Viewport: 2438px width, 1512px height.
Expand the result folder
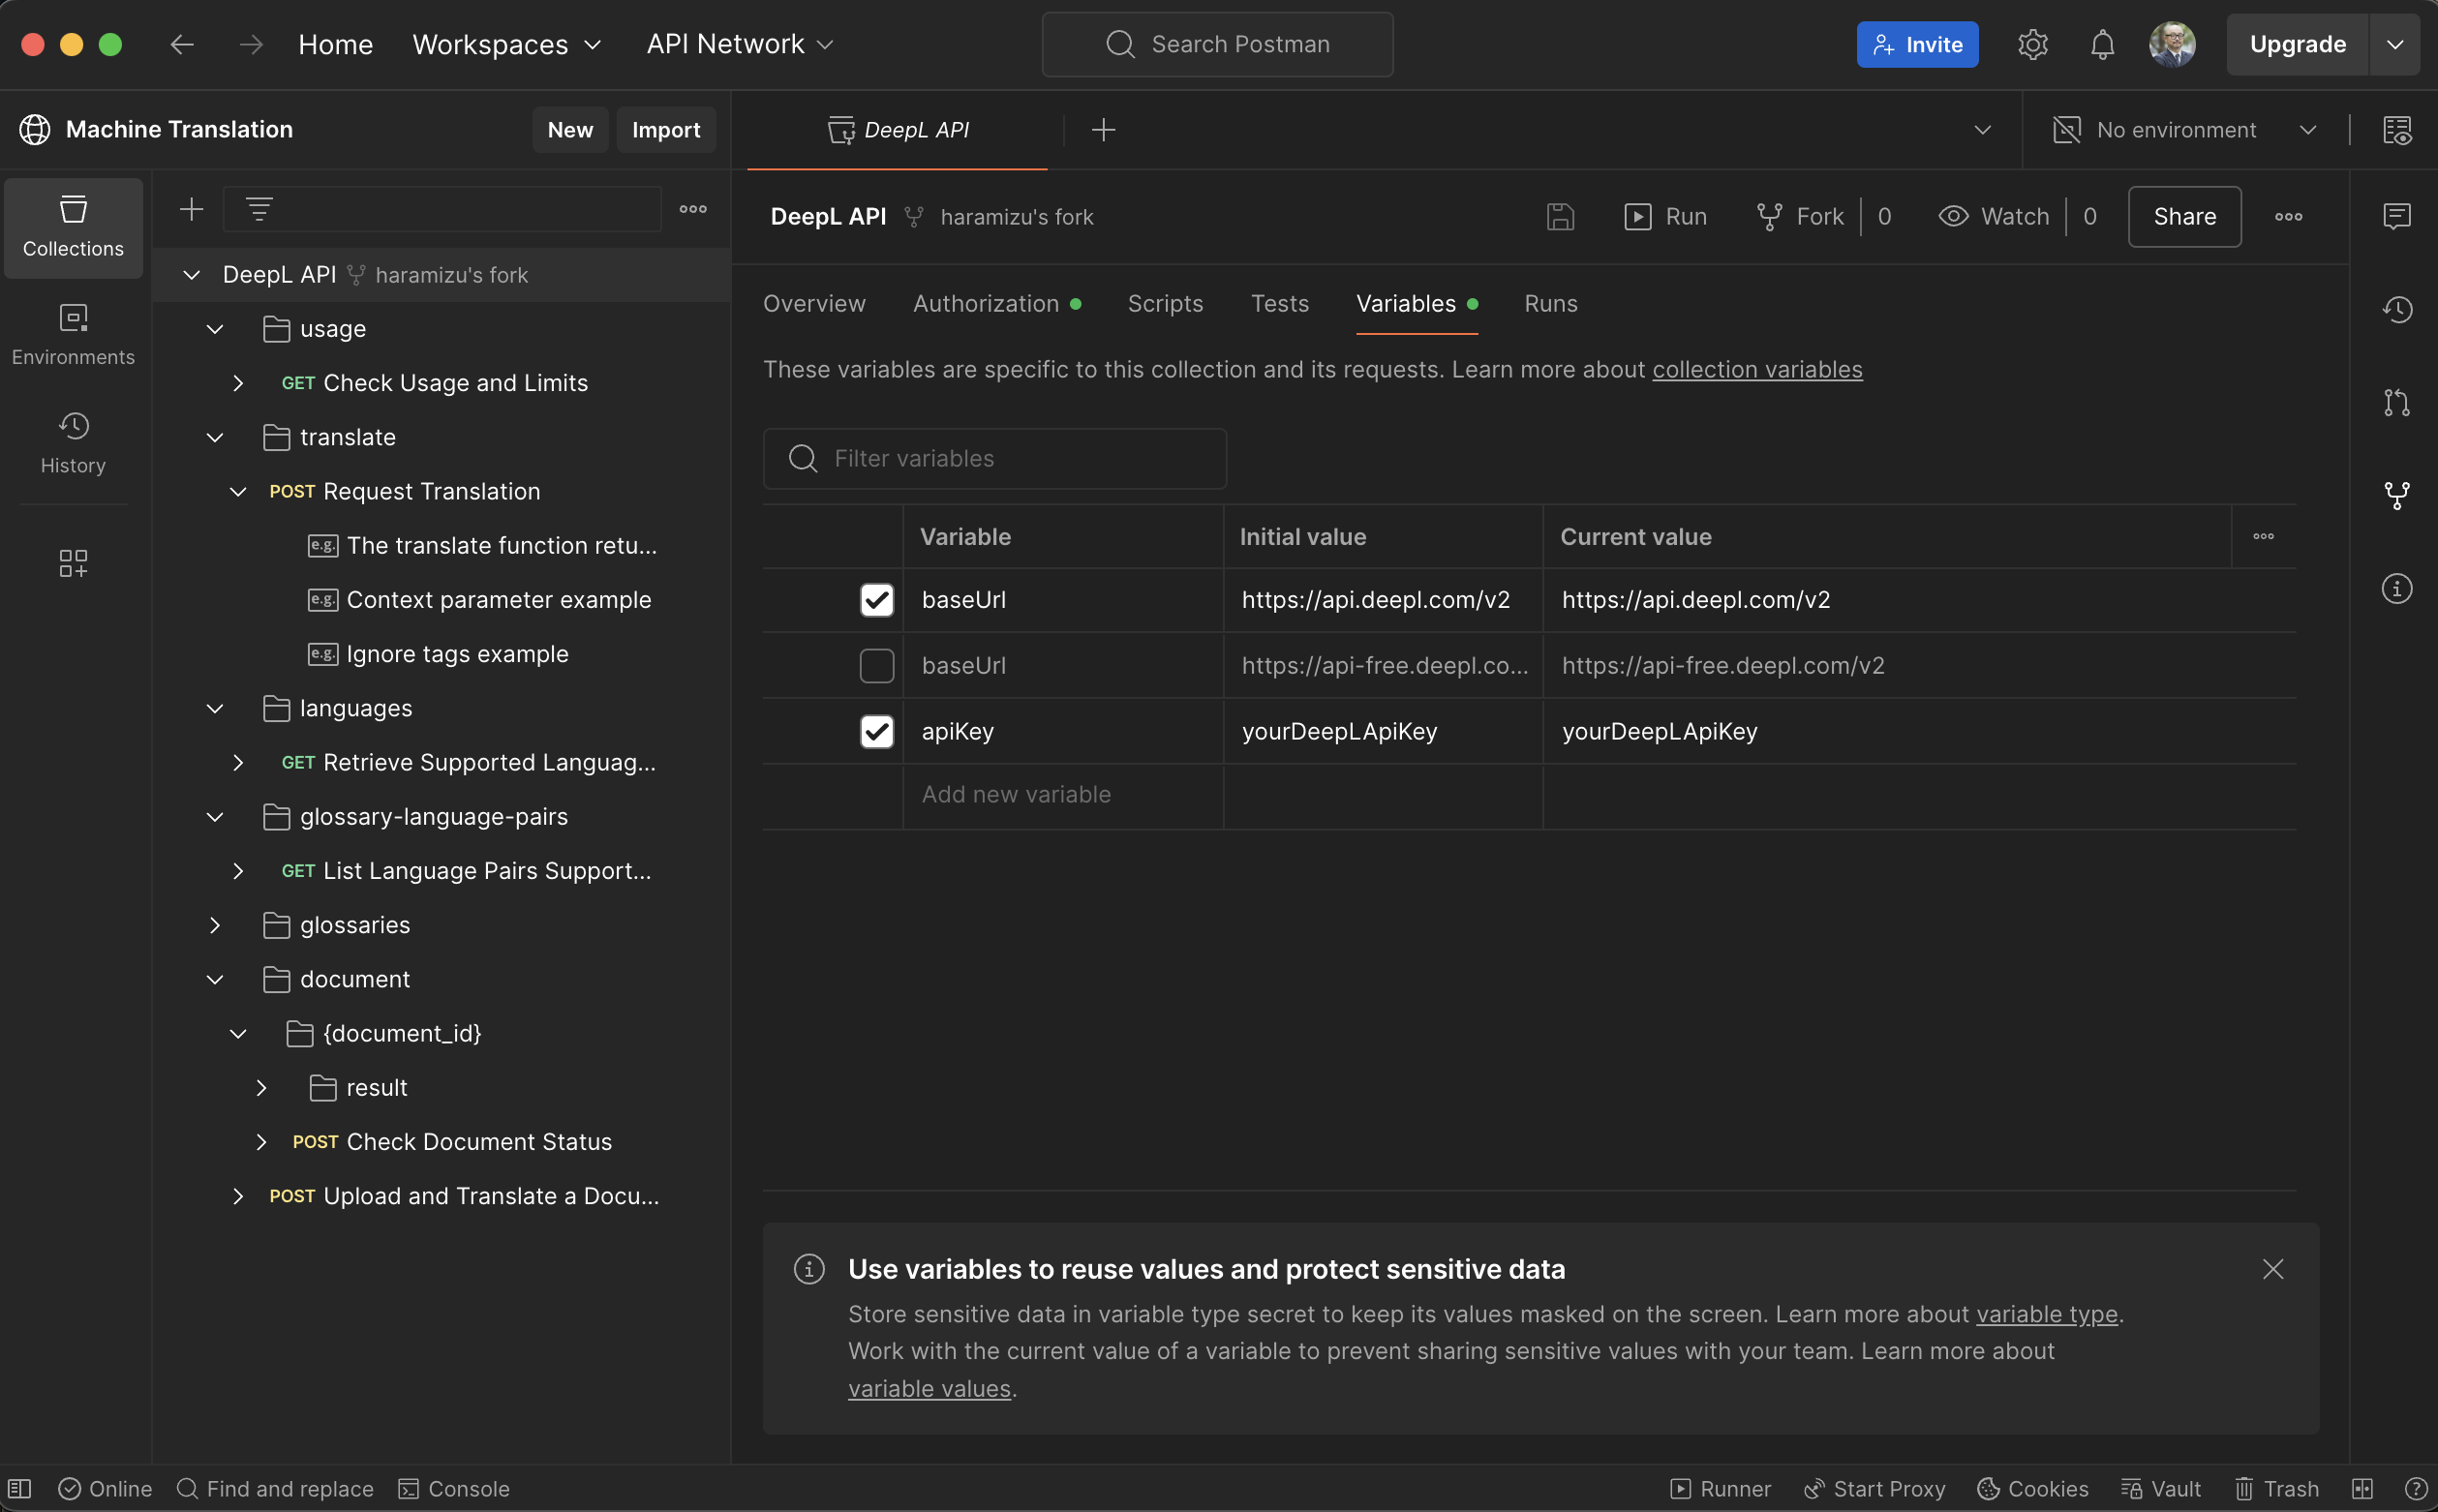click(x=260, y=1088)
